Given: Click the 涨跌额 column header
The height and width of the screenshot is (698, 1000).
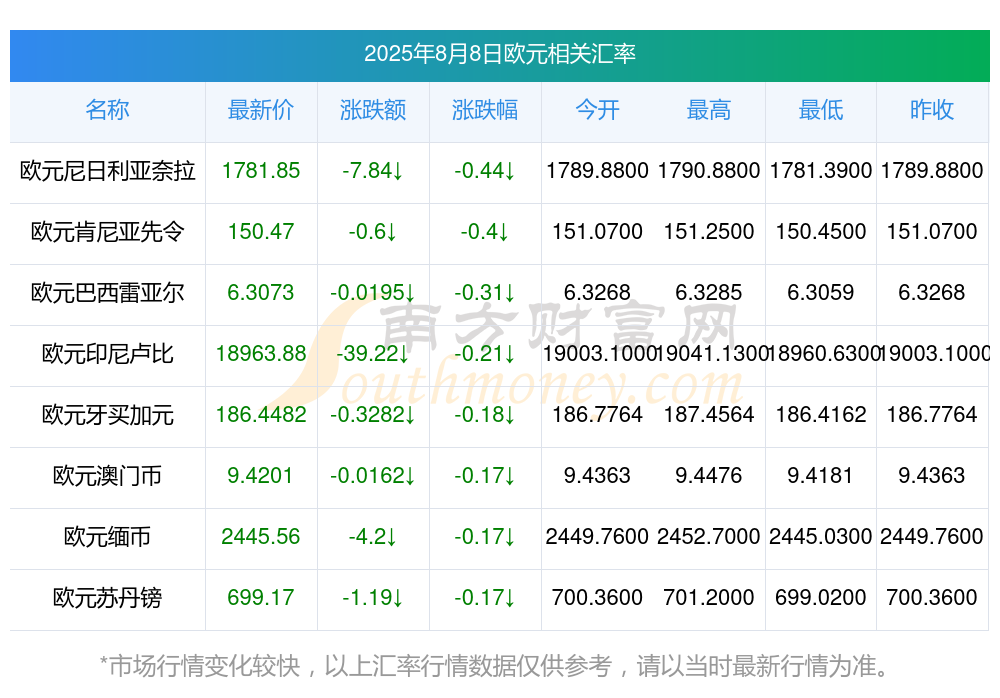Looking at the screenshot, I should coord(372,110).
